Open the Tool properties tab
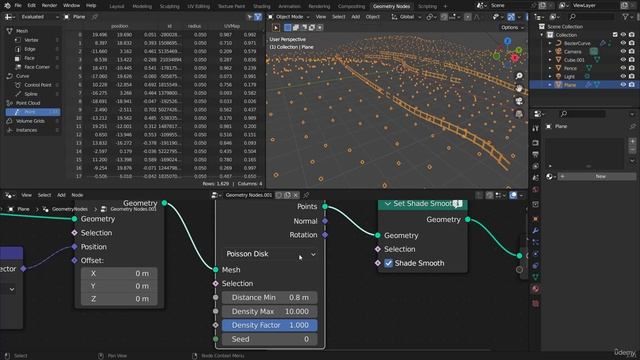This screenshot has height=360, width=640. [x=535, y=129]
